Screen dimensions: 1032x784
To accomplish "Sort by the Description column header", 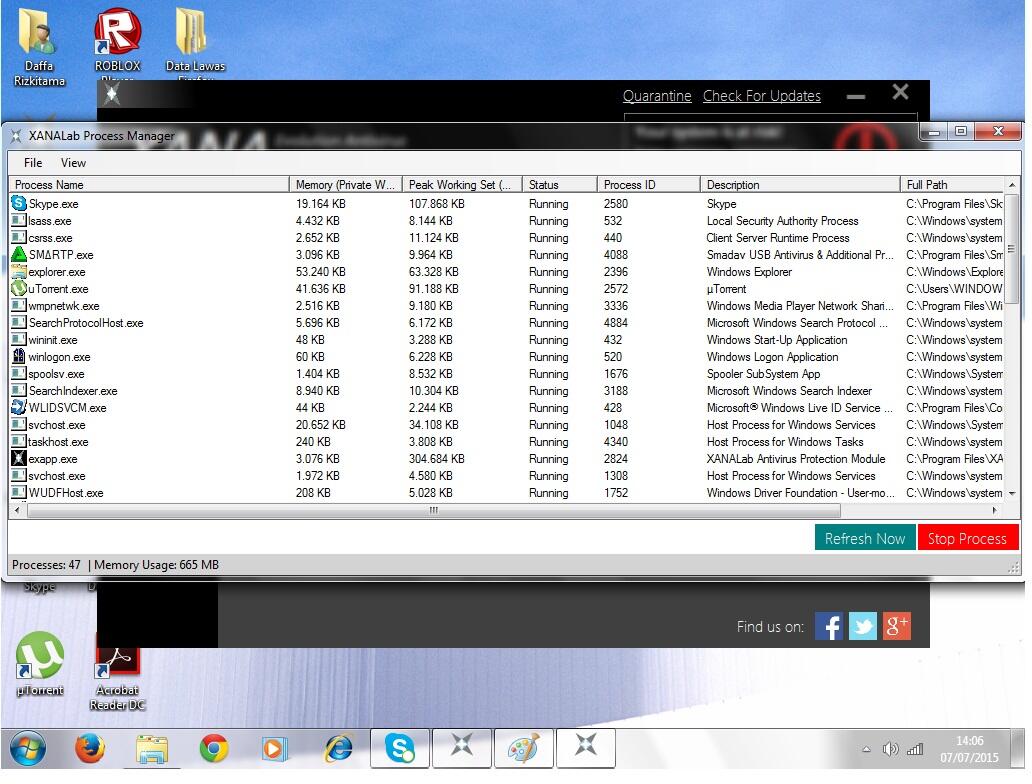I will pos(800,185).
